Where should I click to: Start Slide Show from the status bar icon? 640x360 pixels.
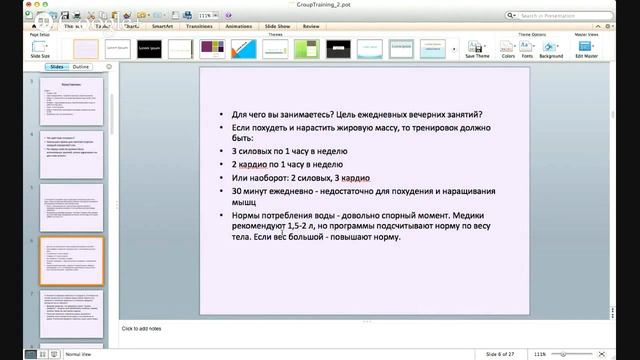tap(54, 354)
